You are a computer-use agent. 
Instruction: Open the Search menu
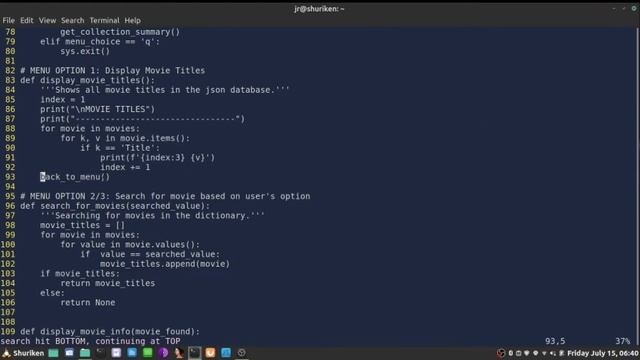tap(72, 20)
